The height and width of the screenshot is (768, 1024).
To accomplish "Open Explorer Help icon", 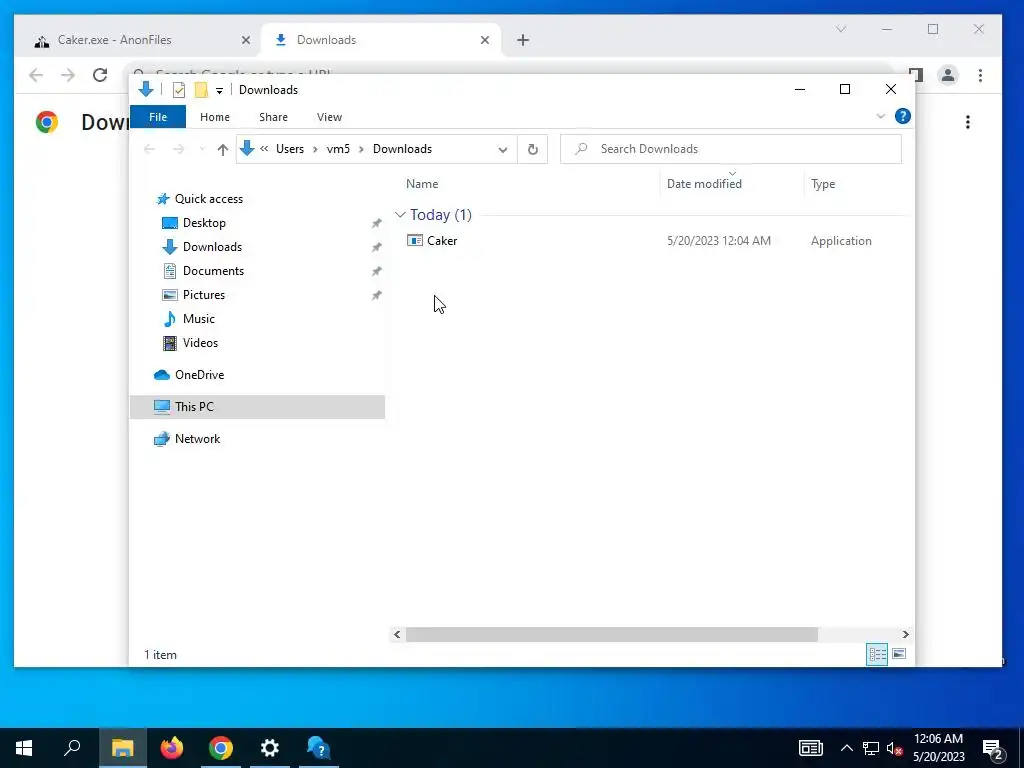I will pos(903,116).
